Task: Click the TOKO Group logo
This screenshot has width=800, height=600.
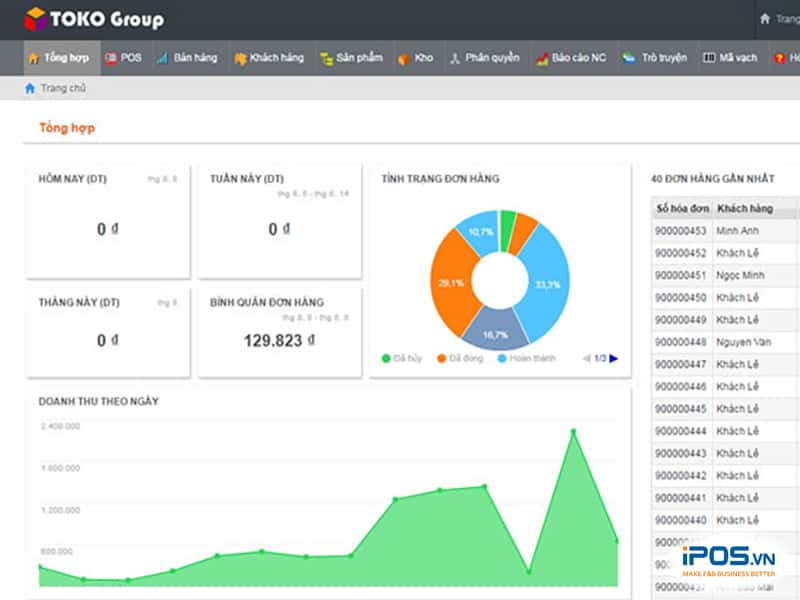Action: 94,19
